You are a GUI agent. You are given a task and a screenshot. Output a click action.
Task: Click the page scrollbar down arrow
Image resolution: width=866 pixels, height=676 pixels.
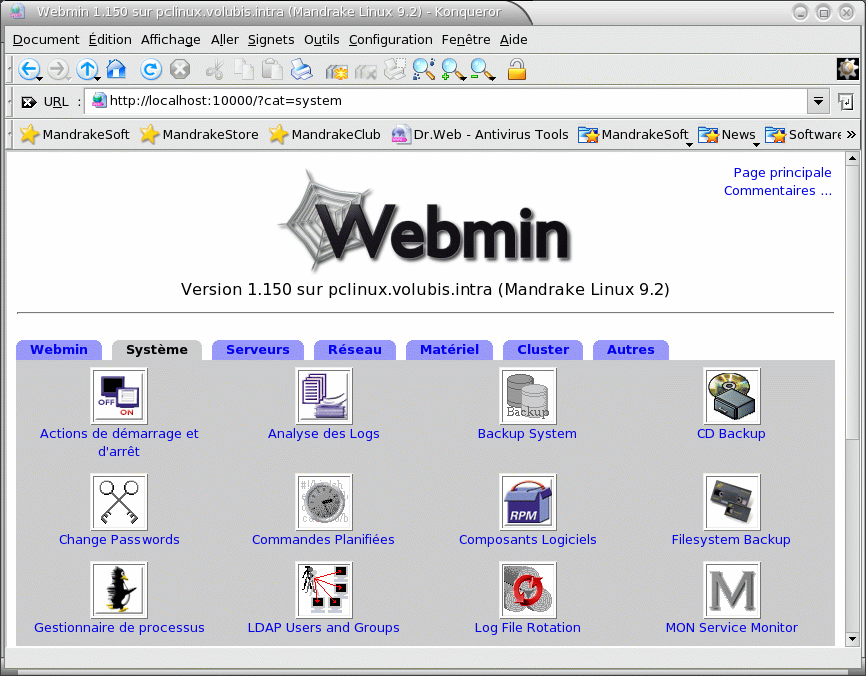click(x=852, y=639)
